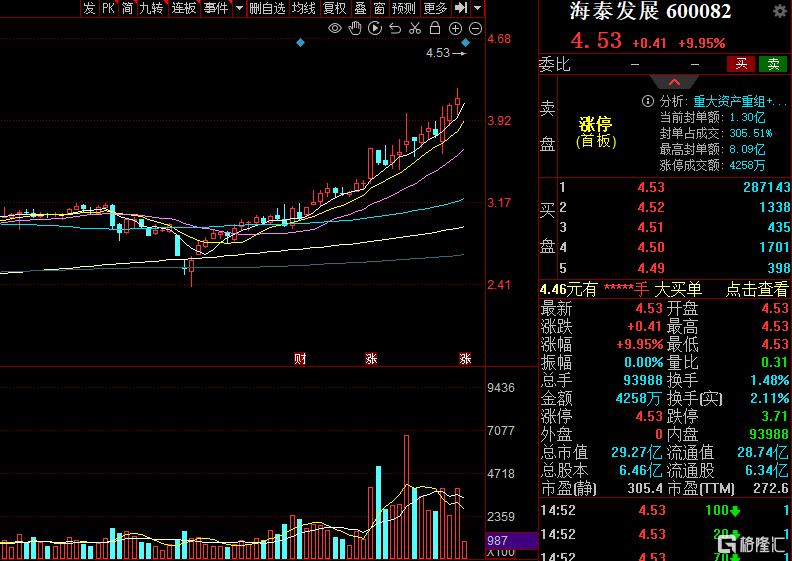This screenshot has width=792, height=561.
Task: Open the 重大资产重组 analysis link
Action: [740, 101]
